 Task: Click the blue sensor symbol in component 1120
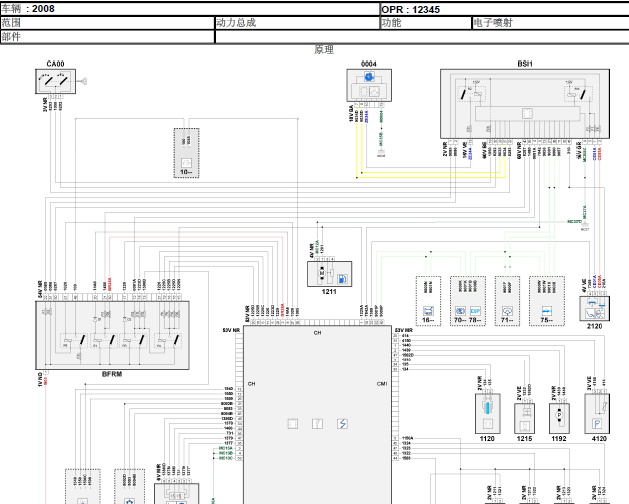pos(487,408)
